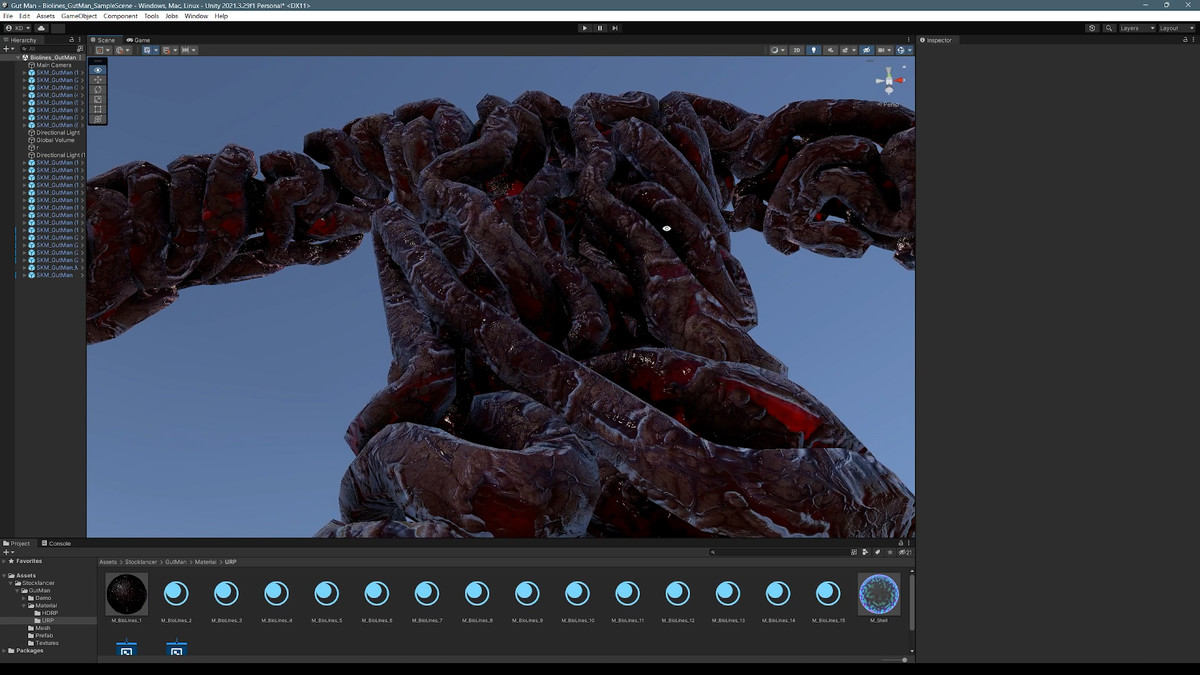Click the cloud services icon
The height and width of the screenshot is (675, 1200).
[41, 28]
